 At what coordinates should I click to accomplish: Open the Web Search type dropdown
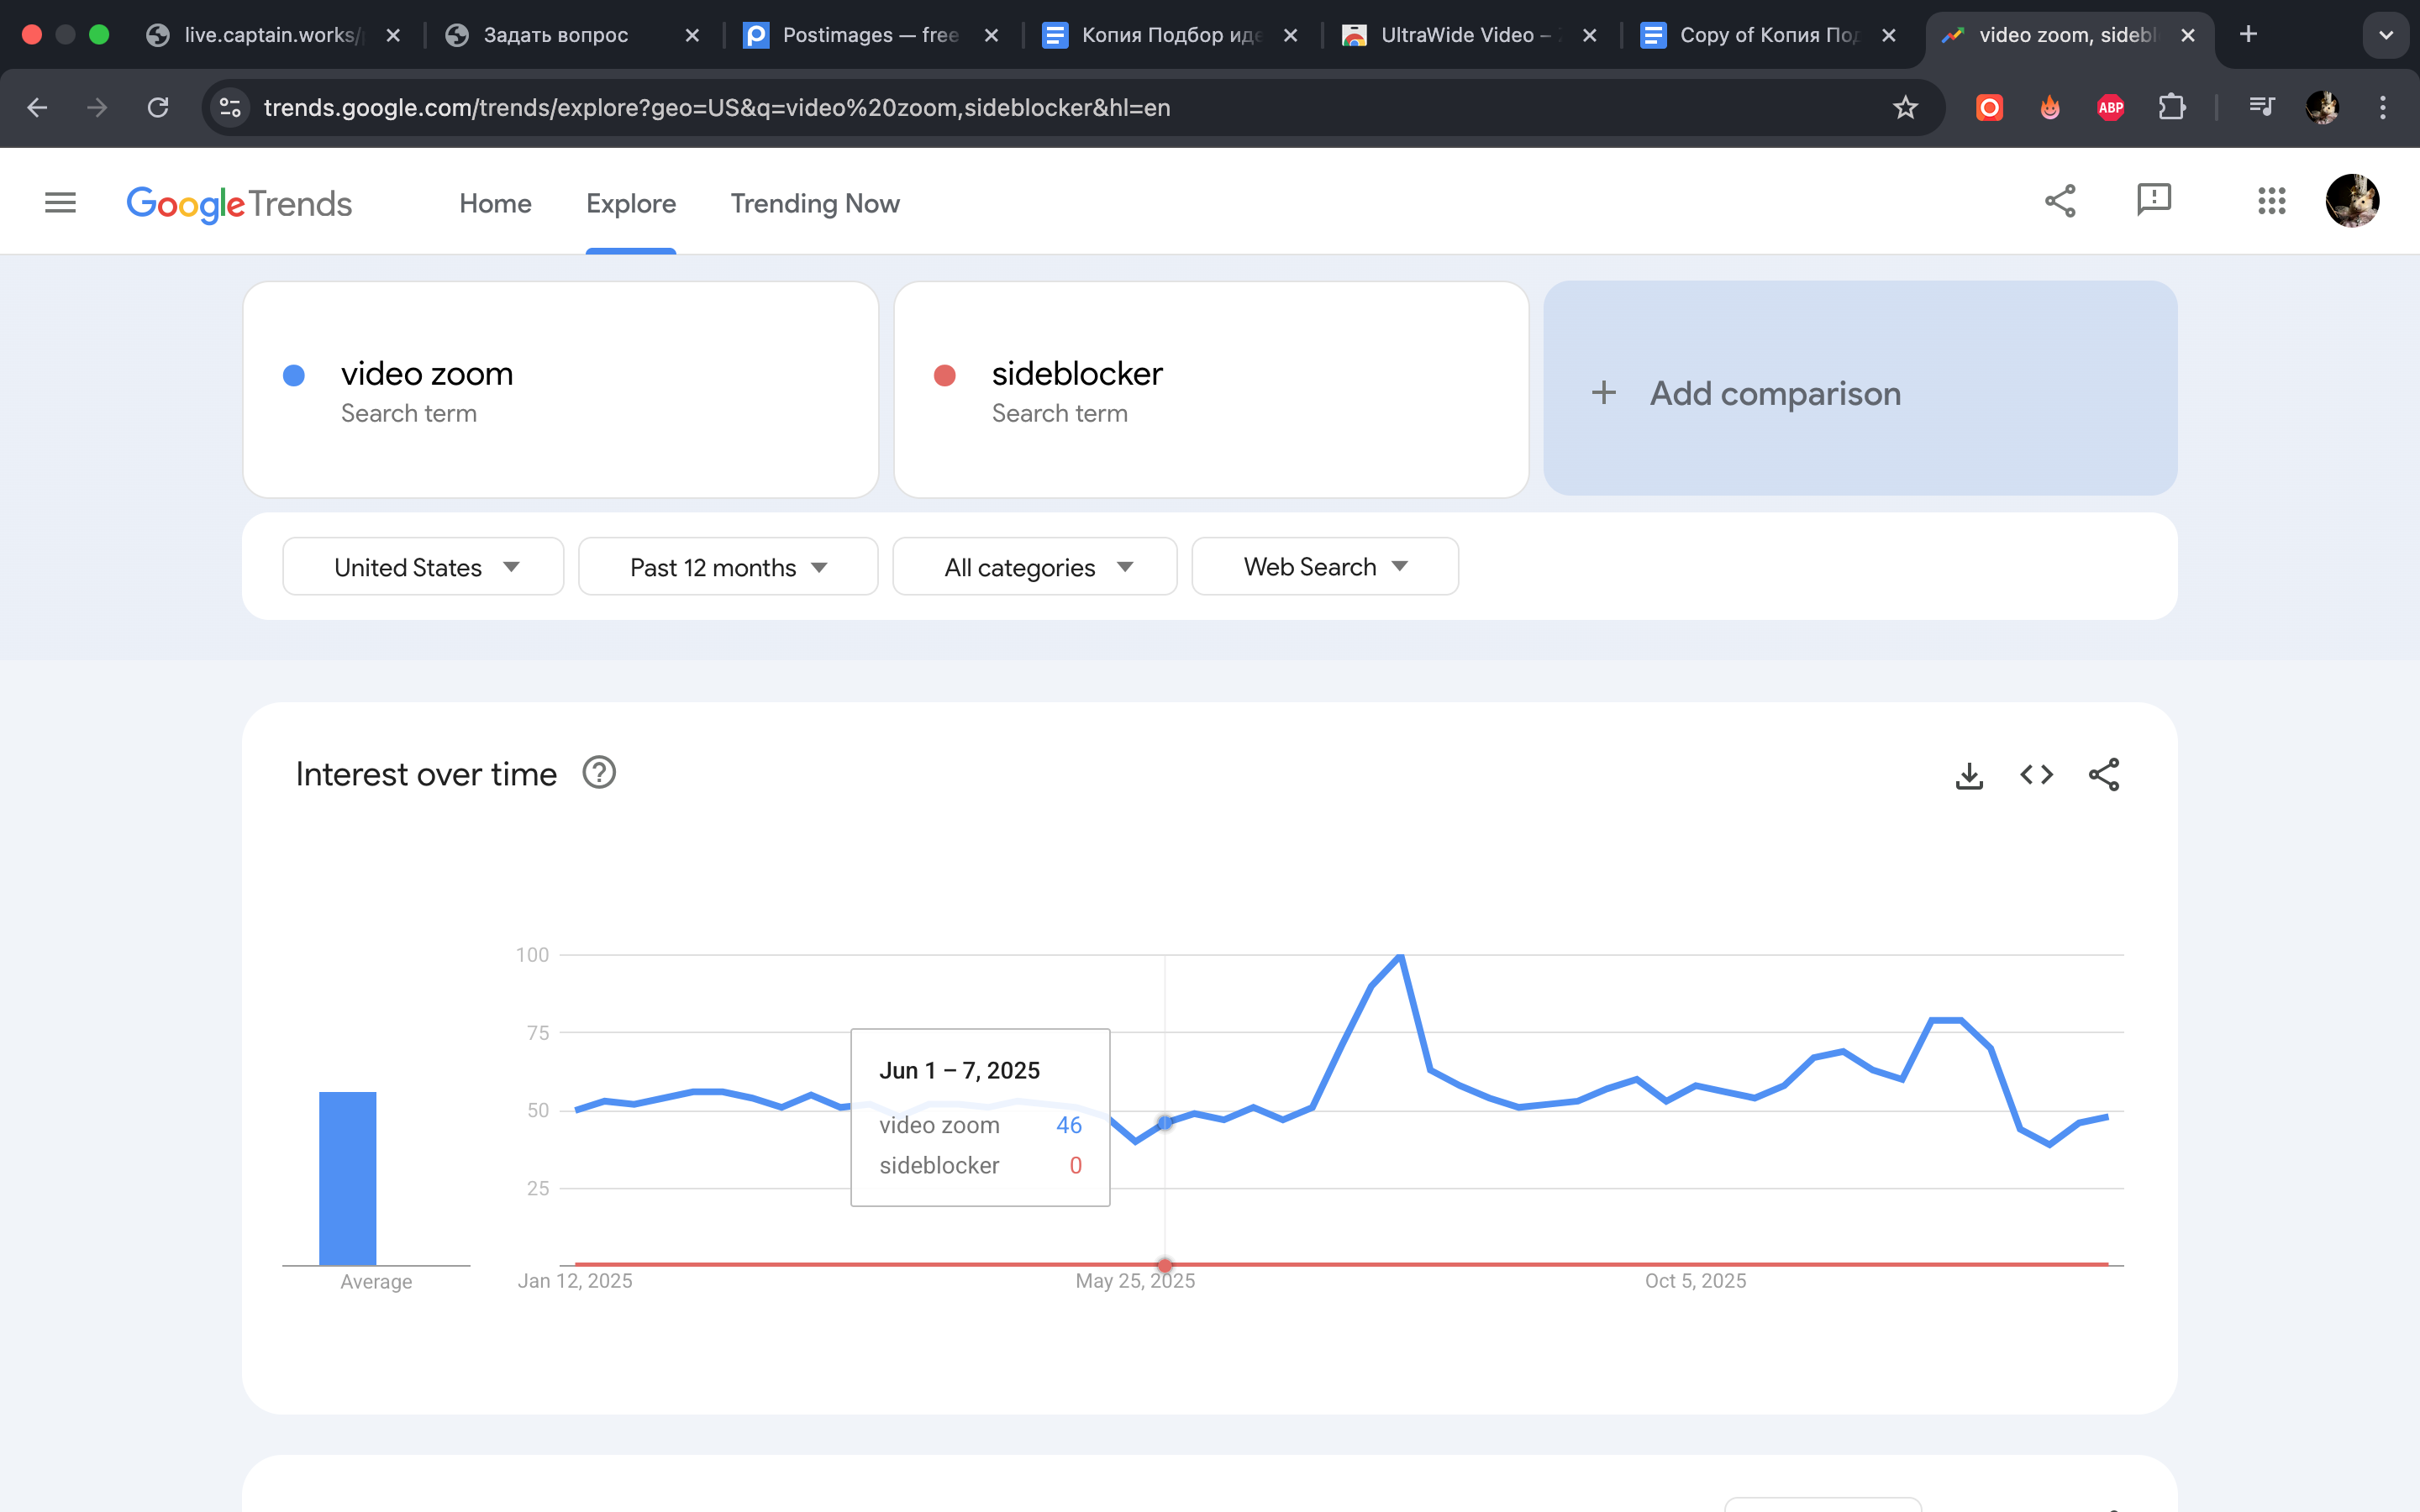tap(1325, 567)
